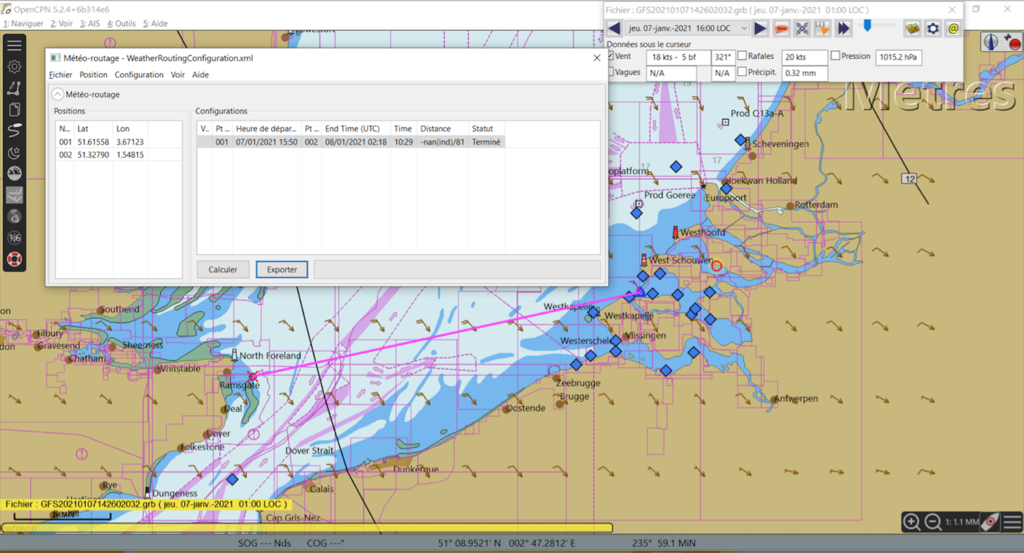Open Fichier menu in Météo-routage window

(61, 74)
